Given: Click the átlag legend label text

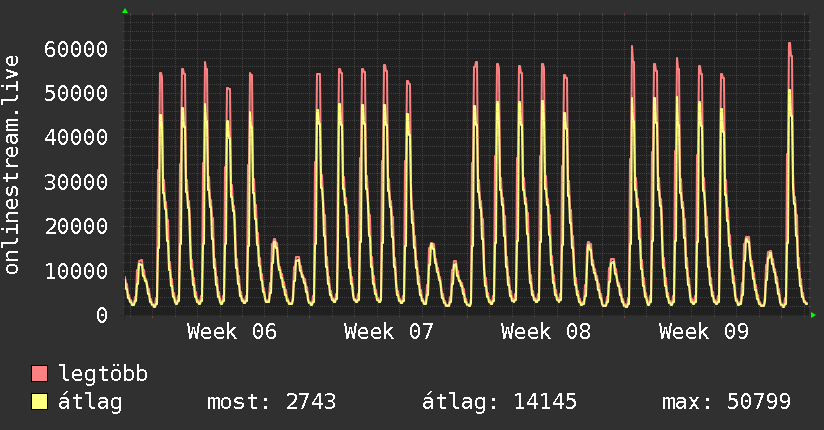Looking at the screenshot, I should pos(90,402).
